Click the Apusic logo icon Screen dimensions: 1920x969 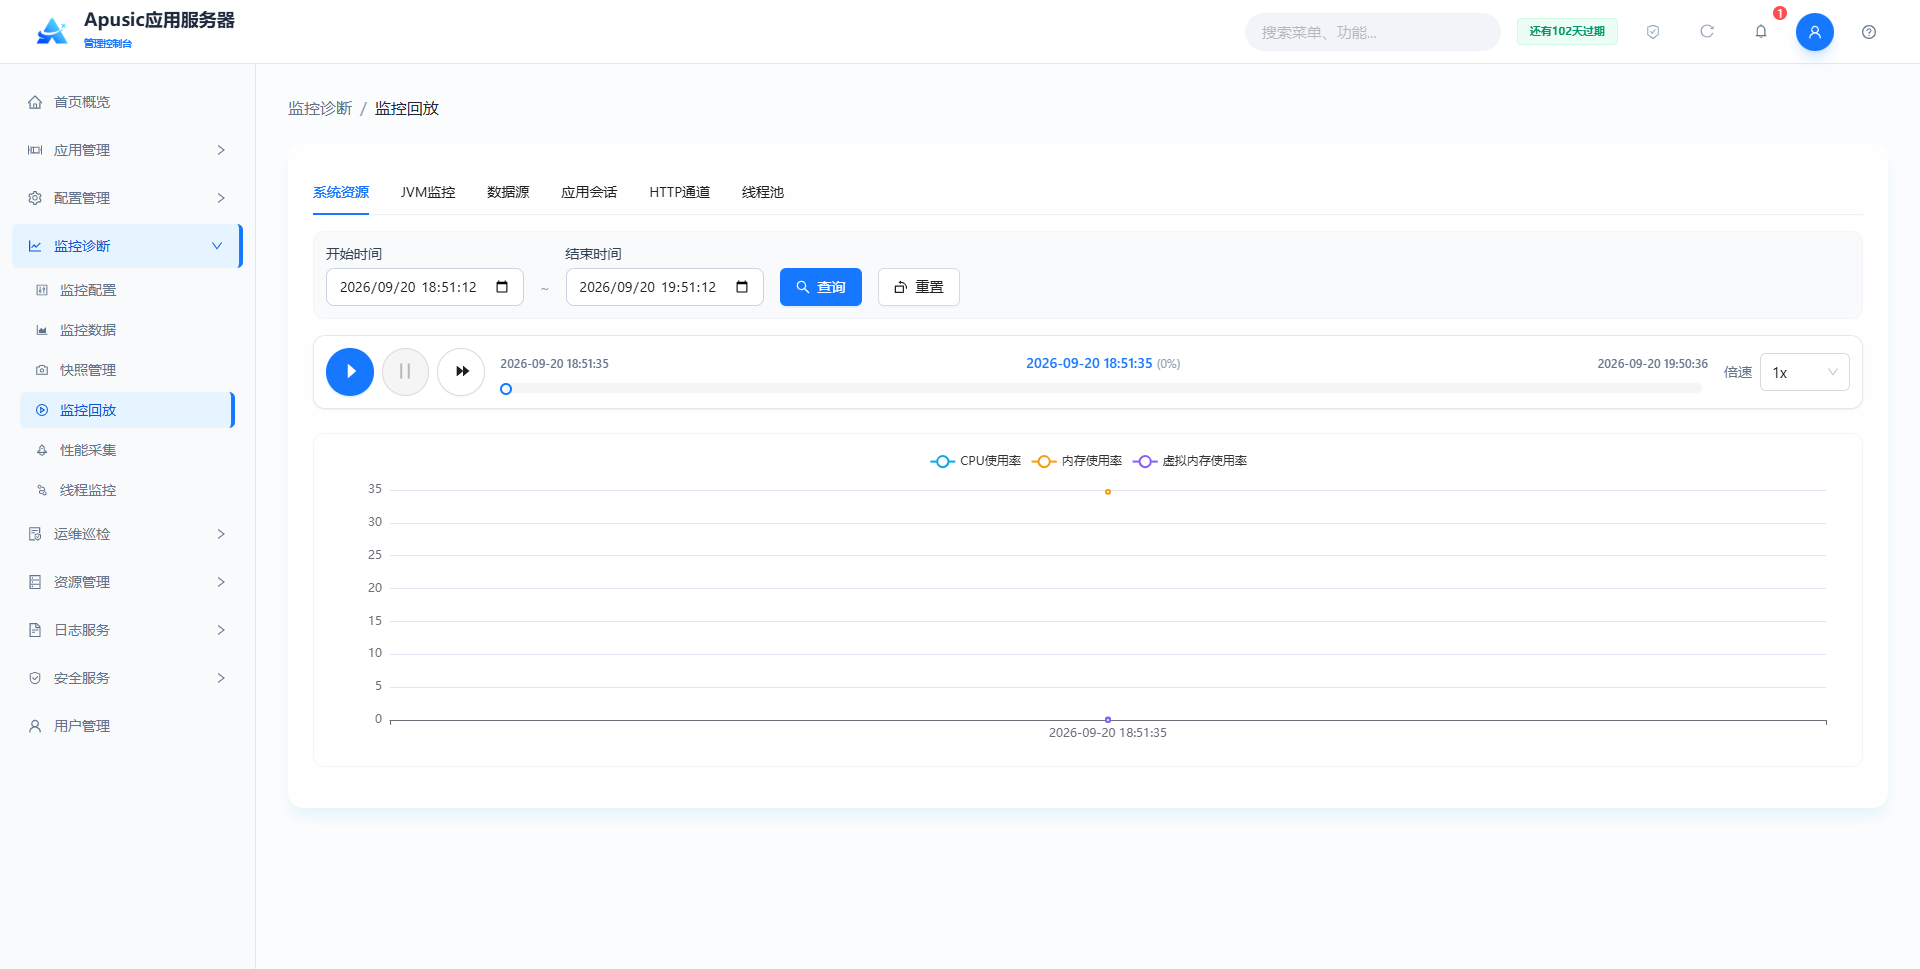pyautogui.click(x=52, y=31)
